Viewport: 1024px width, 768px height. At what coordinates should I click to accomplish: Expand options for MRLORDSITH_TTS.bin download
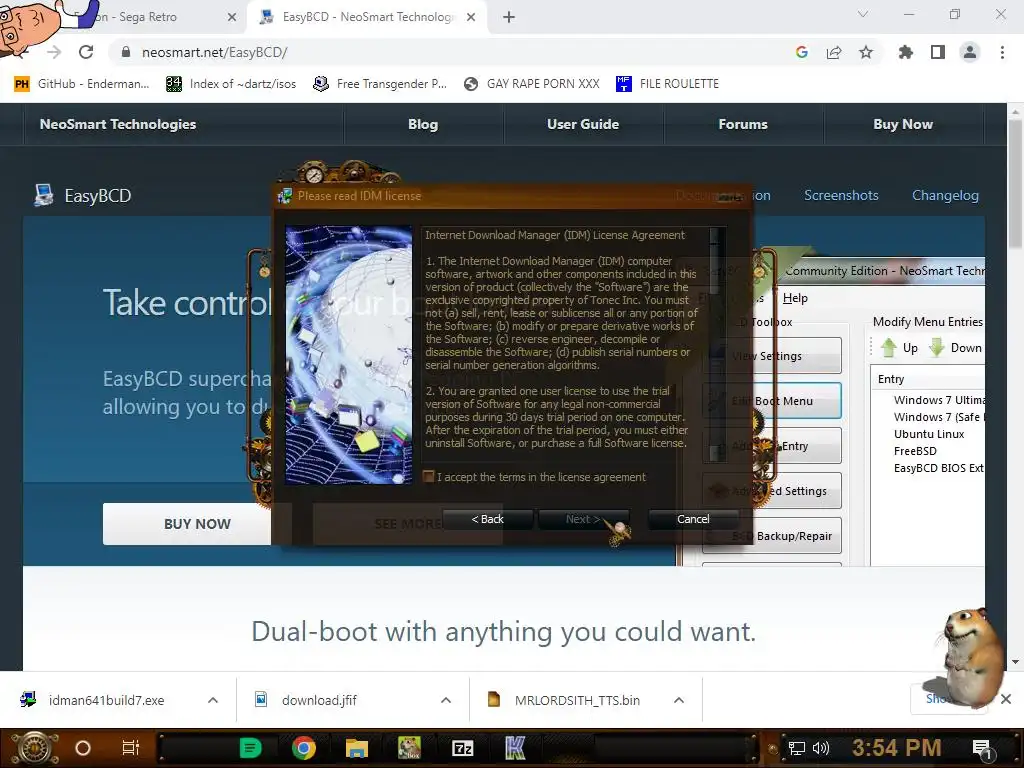(679, 700)
